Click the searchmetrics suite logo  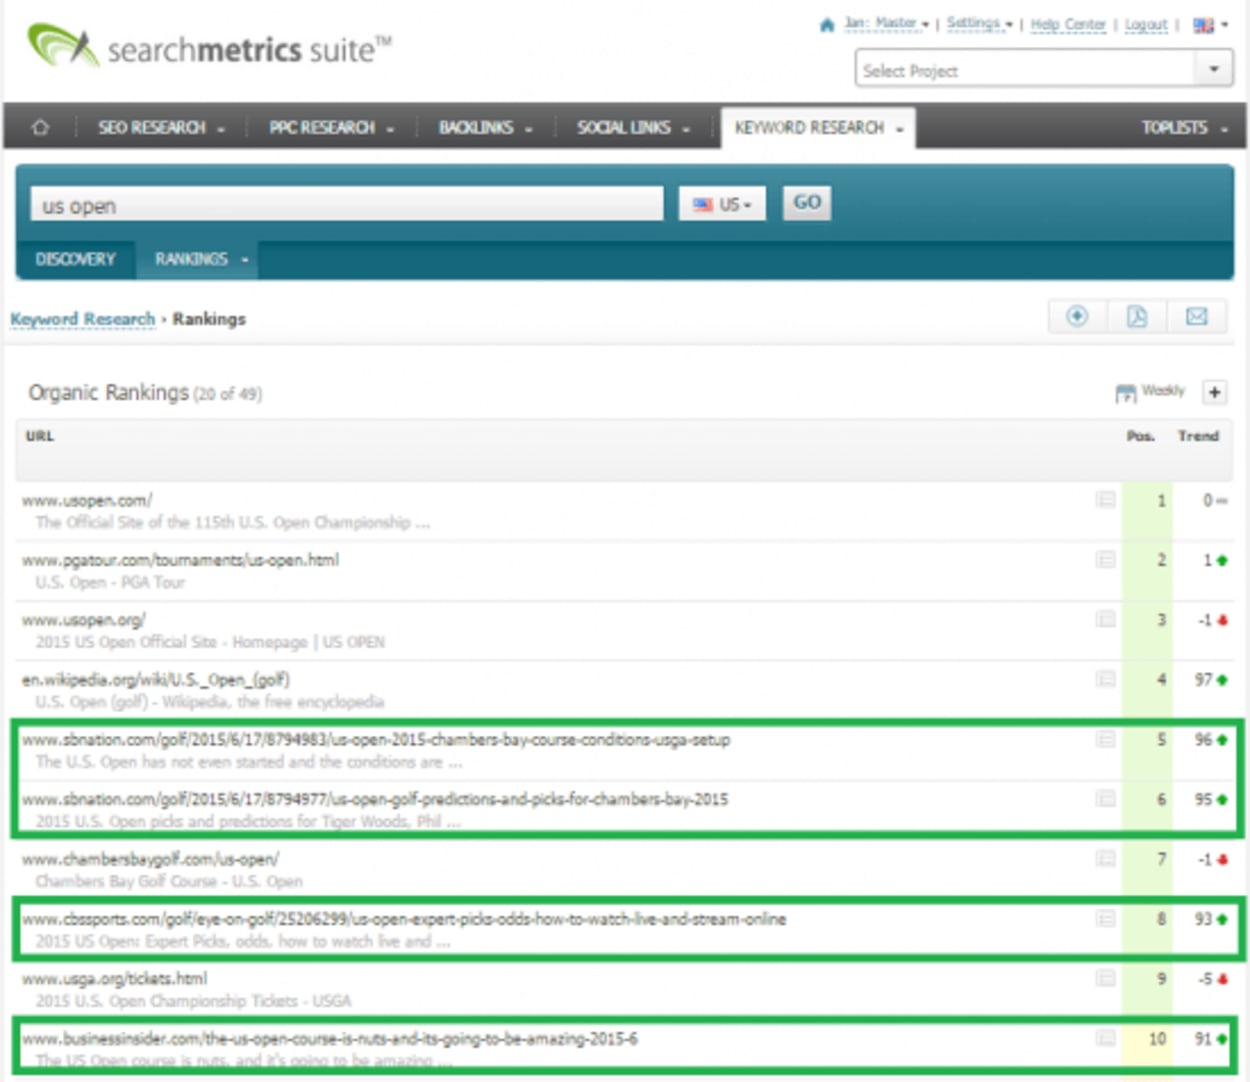[210, 46]
